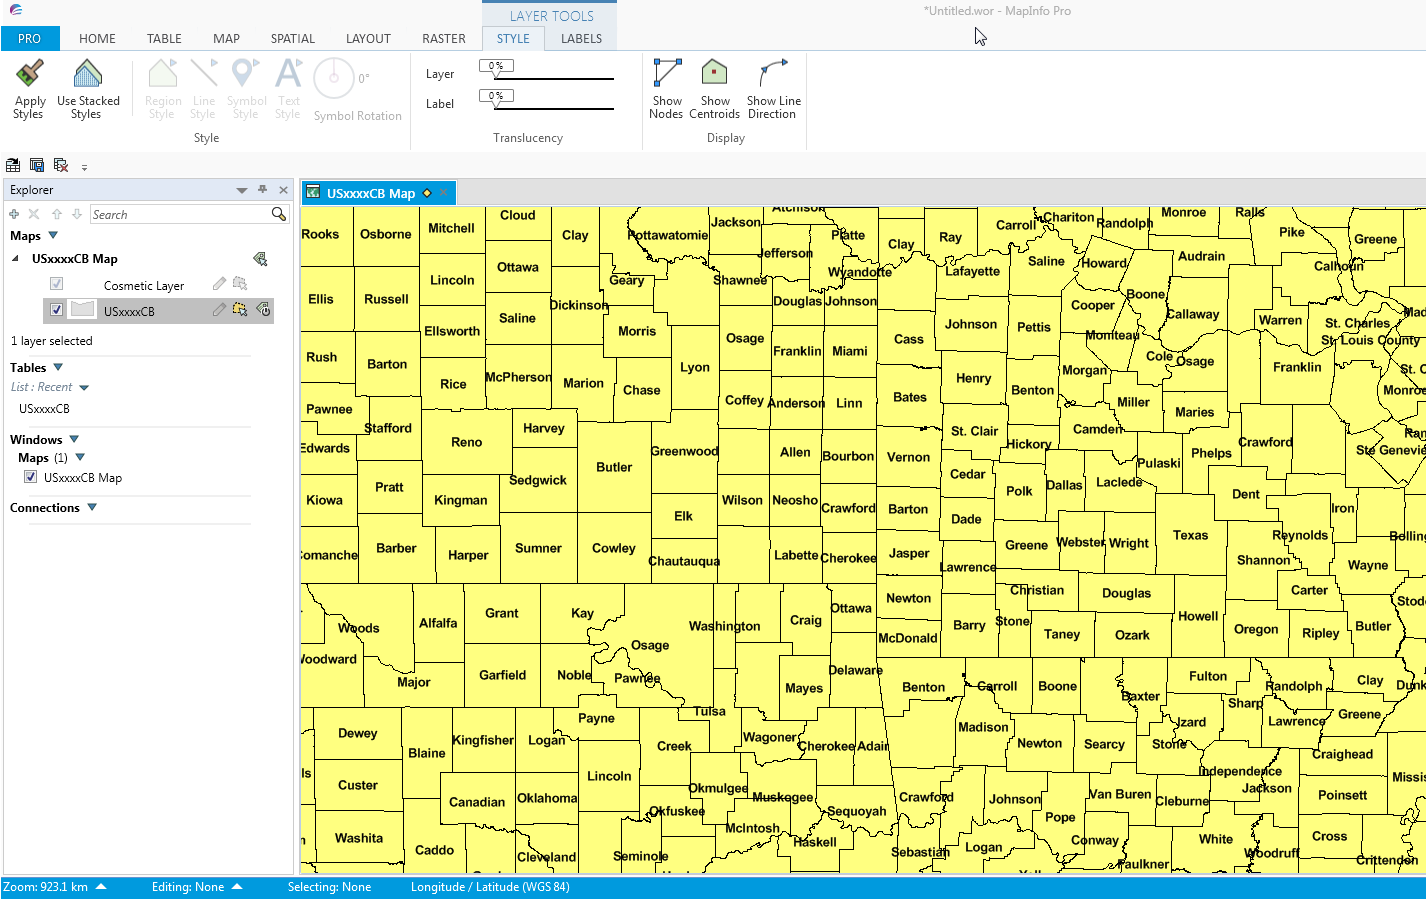This screenshot has width=1426, height=899.
Task: Toggle Show Line Direction option
Action: coord(773,88)
